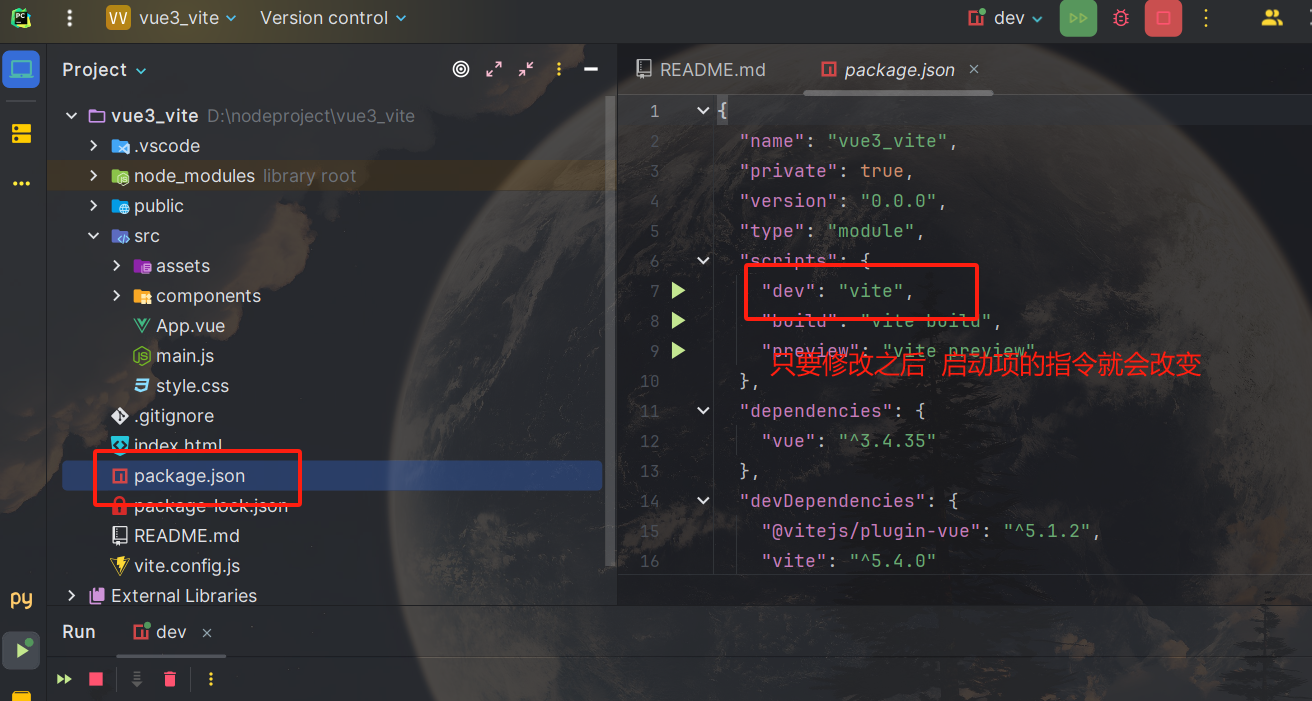Click Expand All in Project panel
Screen dimensions: 1312x701
(x=494, y=69)
